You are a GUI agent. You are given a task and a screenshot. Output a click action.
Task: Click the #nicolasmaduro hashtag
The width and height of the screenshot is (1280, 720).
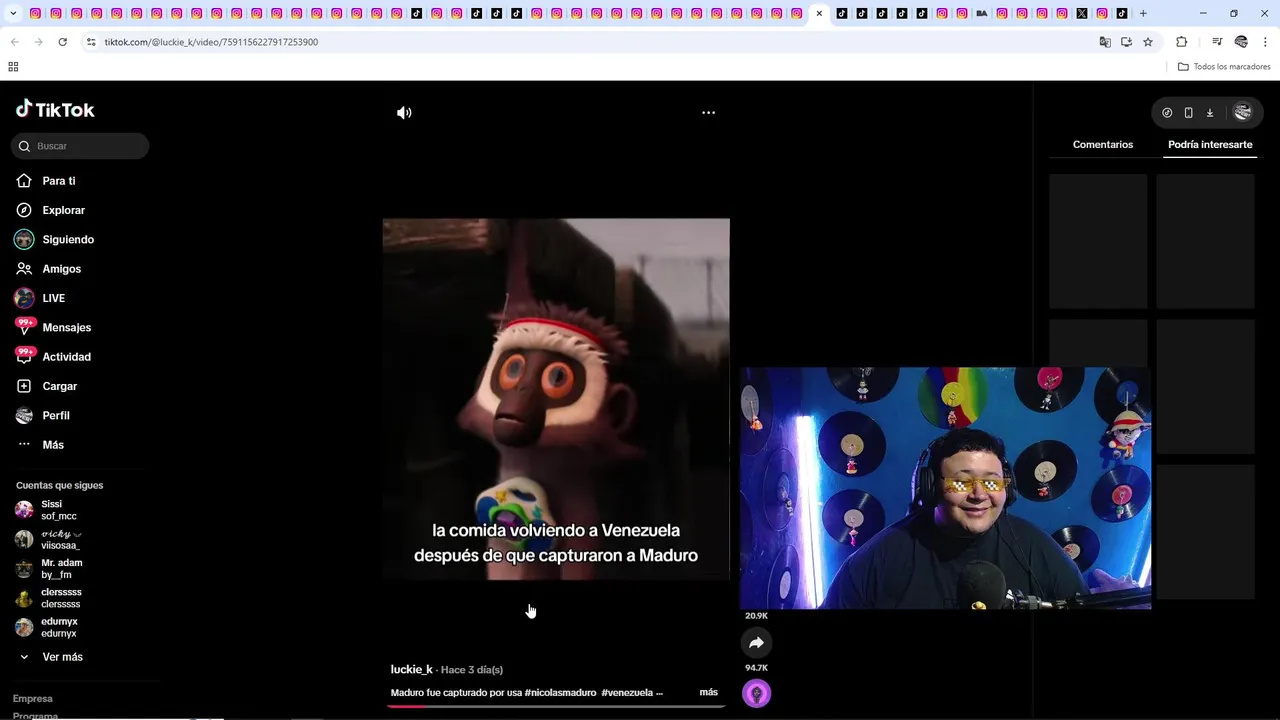(x=560, y=693)
